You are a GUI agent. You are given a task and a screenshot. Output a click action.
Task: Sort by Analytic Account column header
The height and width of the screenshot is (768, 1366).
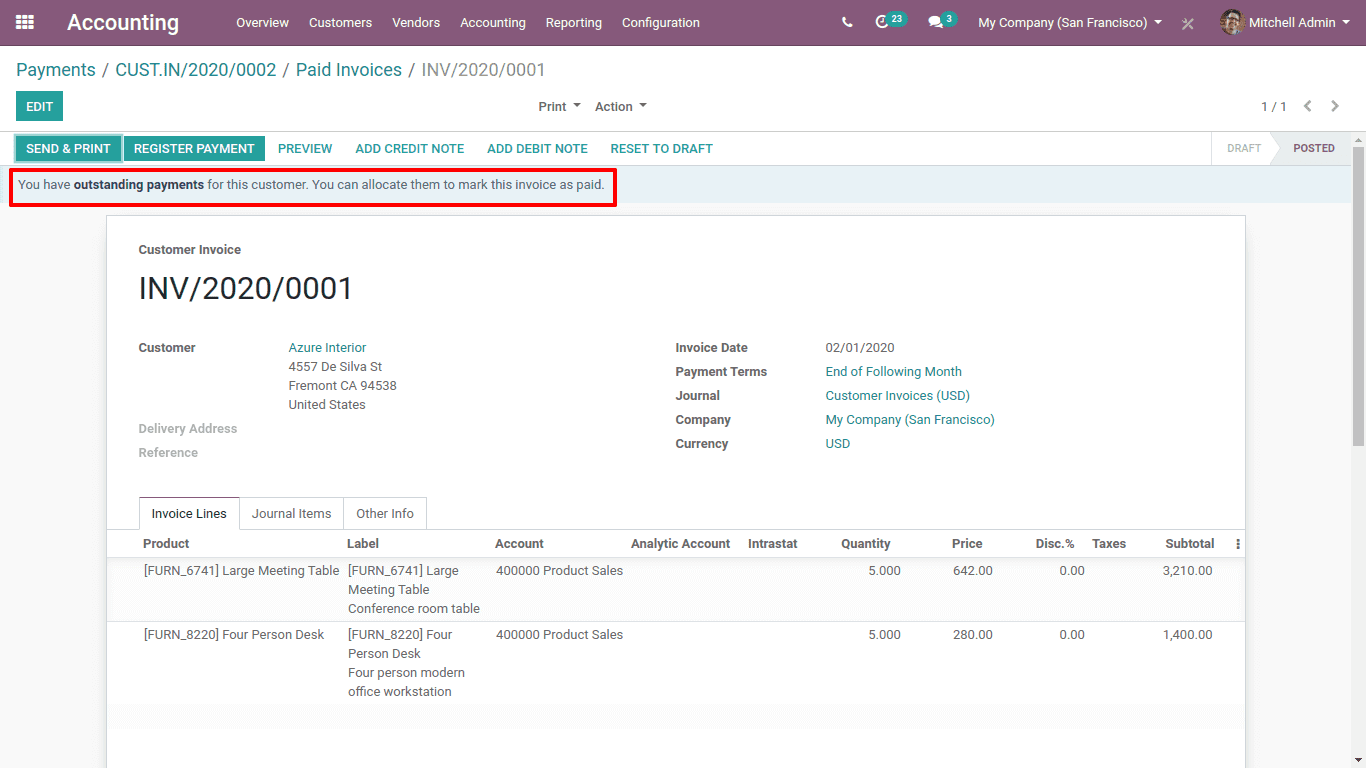(681, 544)
